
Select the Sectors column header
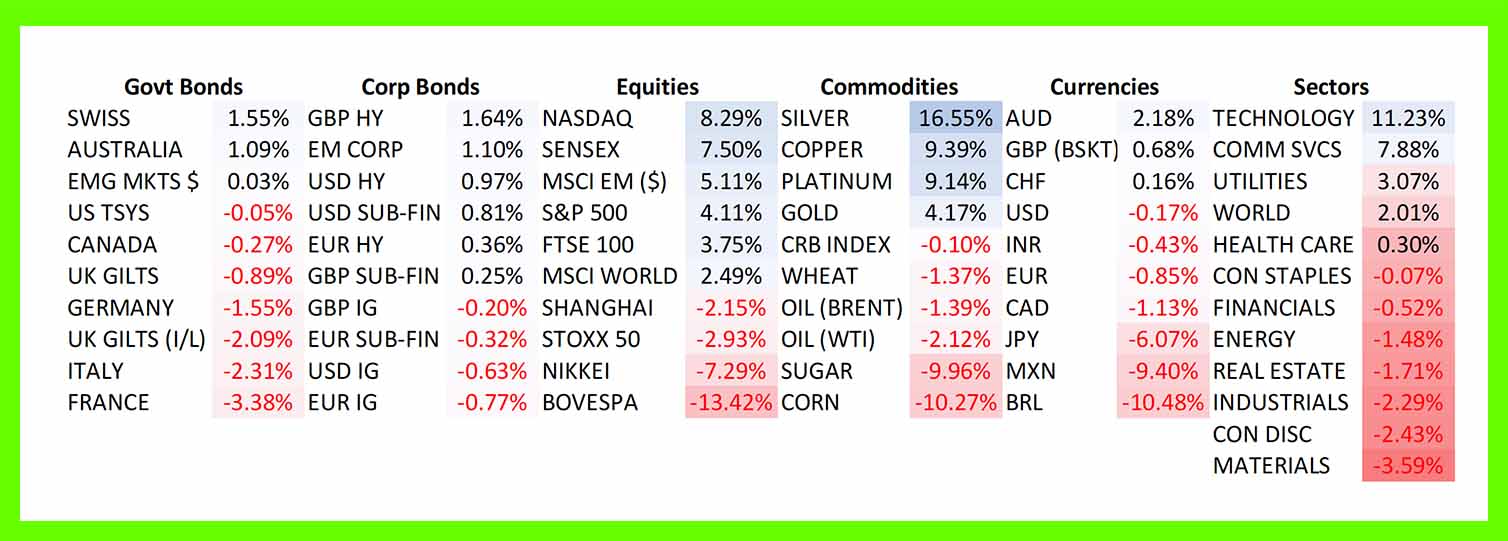pyautogui.click(x=1330, y=87)
